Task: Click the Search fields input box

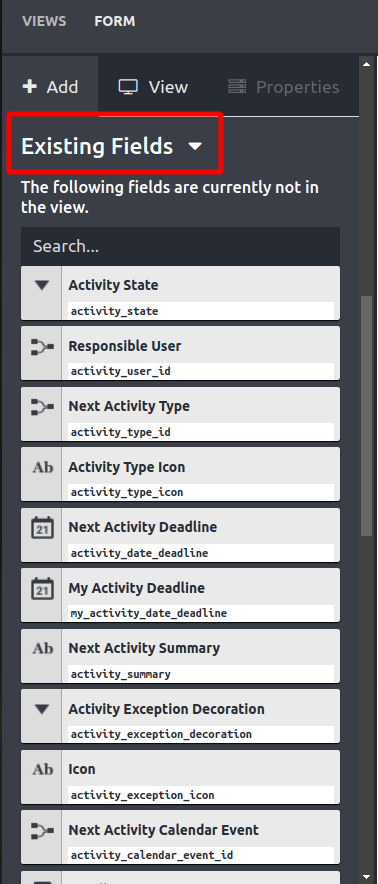Action: tap(181, 246)
